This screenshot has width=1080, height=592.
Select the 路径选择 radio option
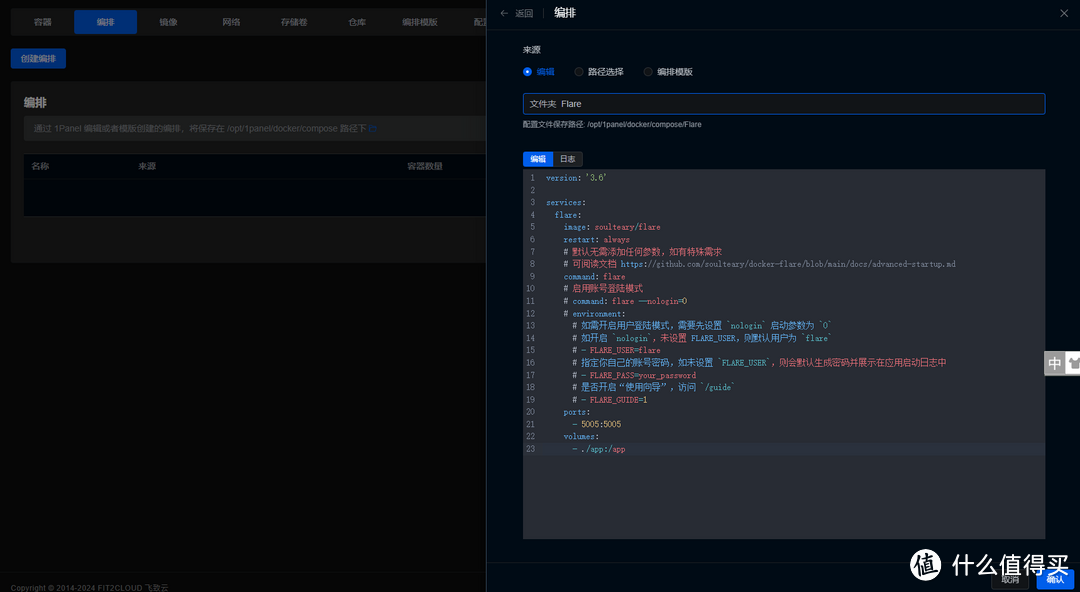pos(579,72)
